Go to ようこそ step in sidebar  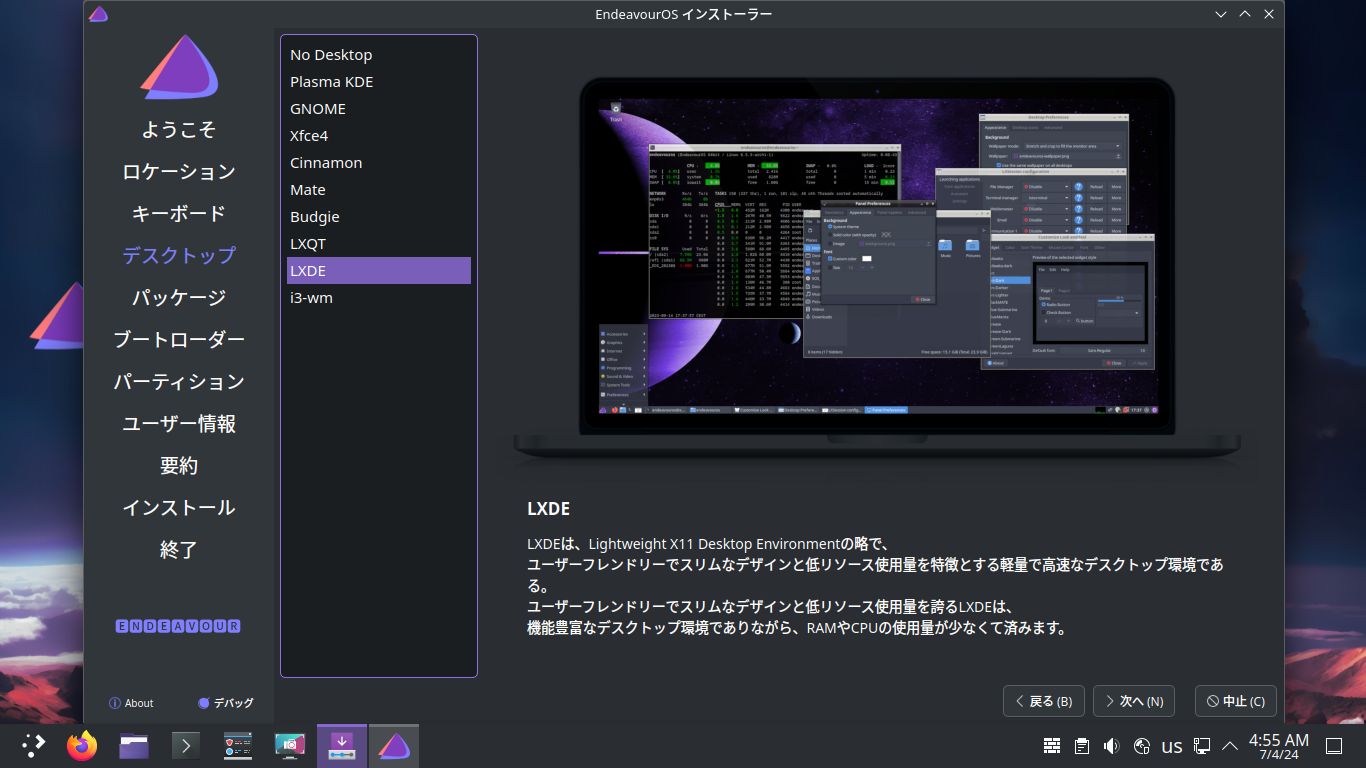[x=179, y=130]
